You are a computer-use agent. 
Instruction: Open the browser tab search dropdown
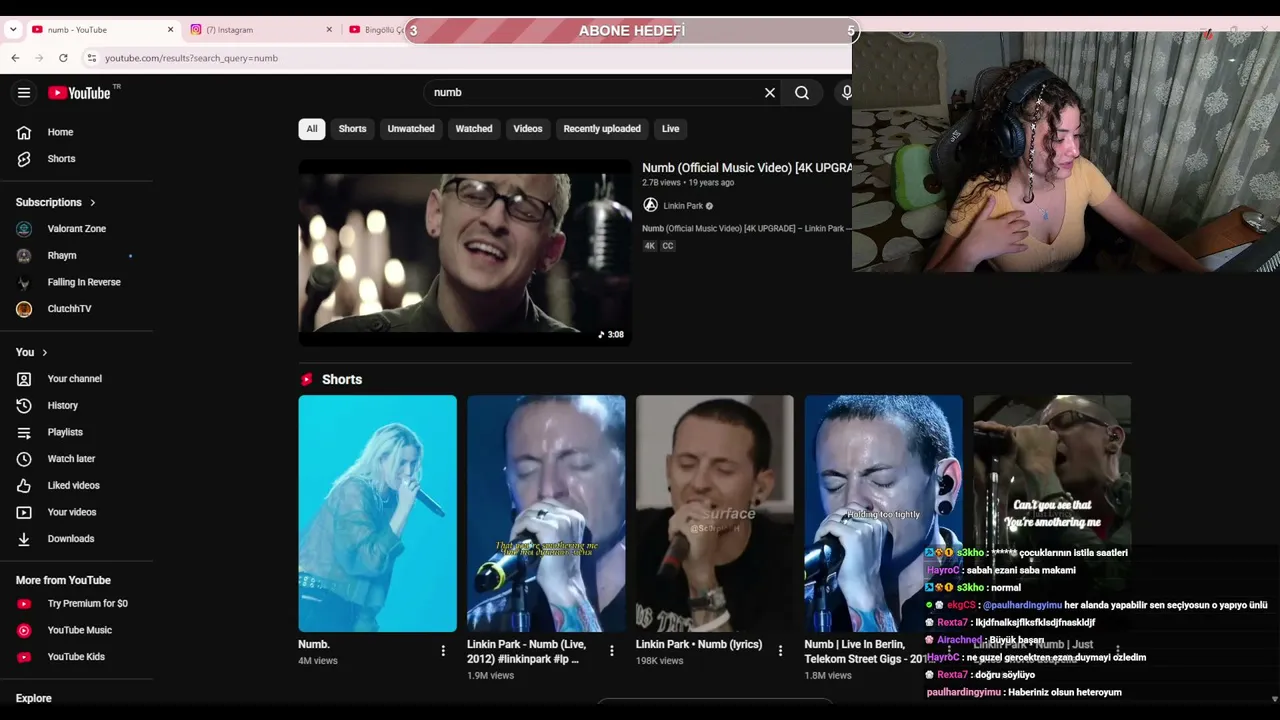pos(13,30)
